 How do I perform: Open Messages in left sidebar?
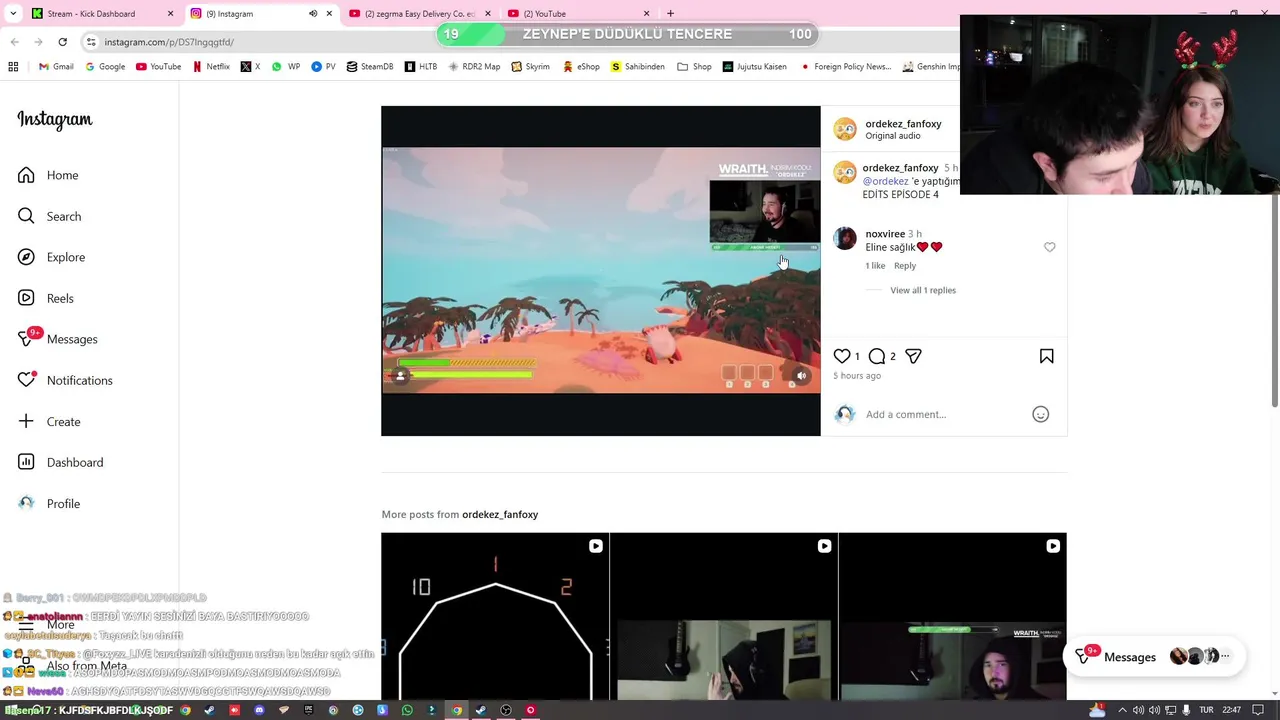point(57,339)
